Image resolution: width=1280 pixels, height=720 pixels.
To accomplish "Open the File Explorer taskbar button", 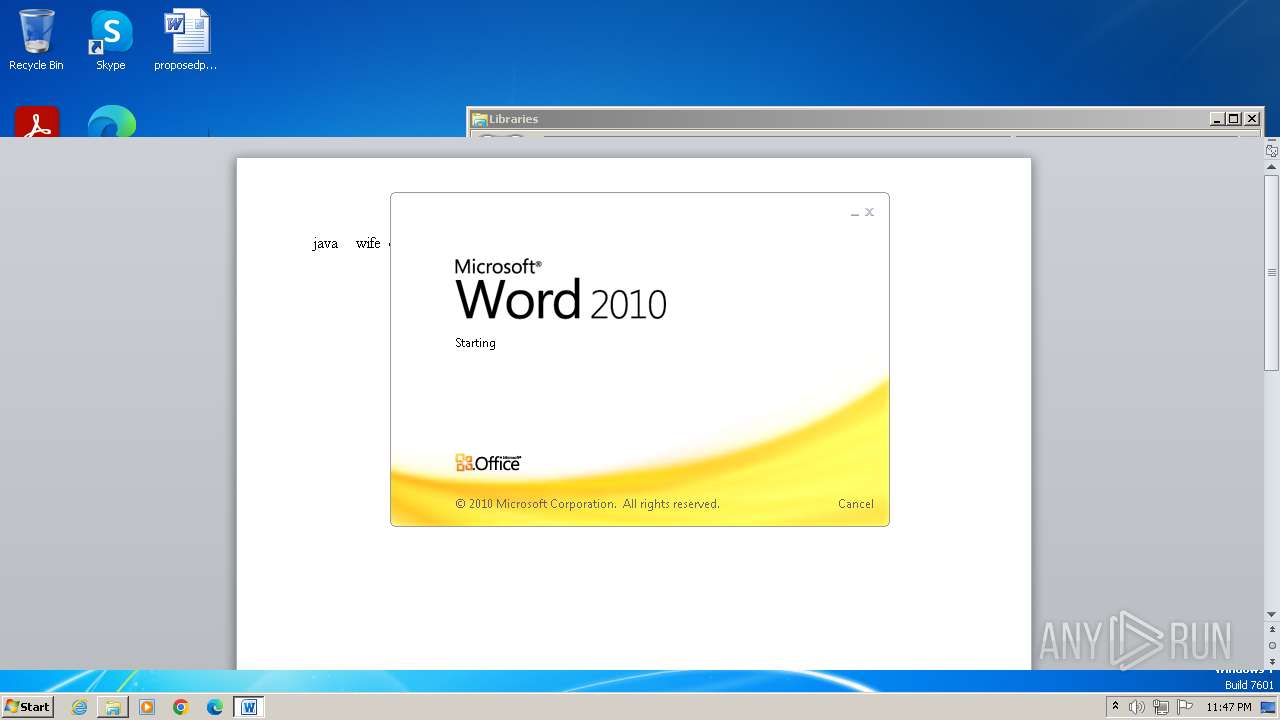I will 113,707.
